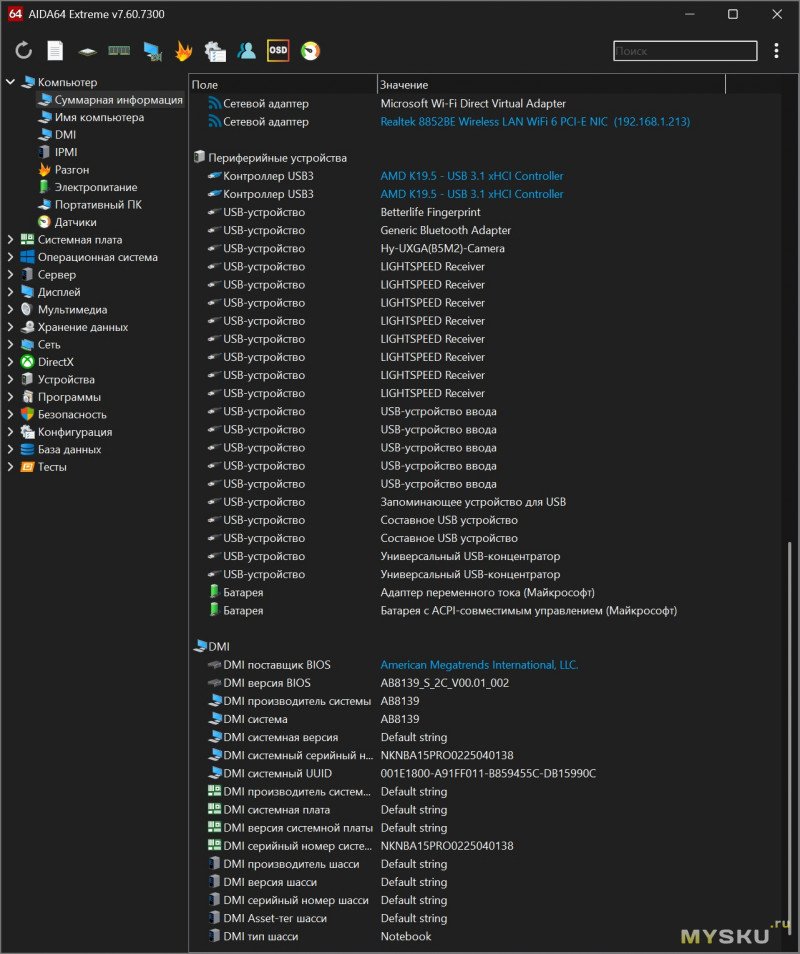
Task: Focus the Поиск search field
Action: 685,51
